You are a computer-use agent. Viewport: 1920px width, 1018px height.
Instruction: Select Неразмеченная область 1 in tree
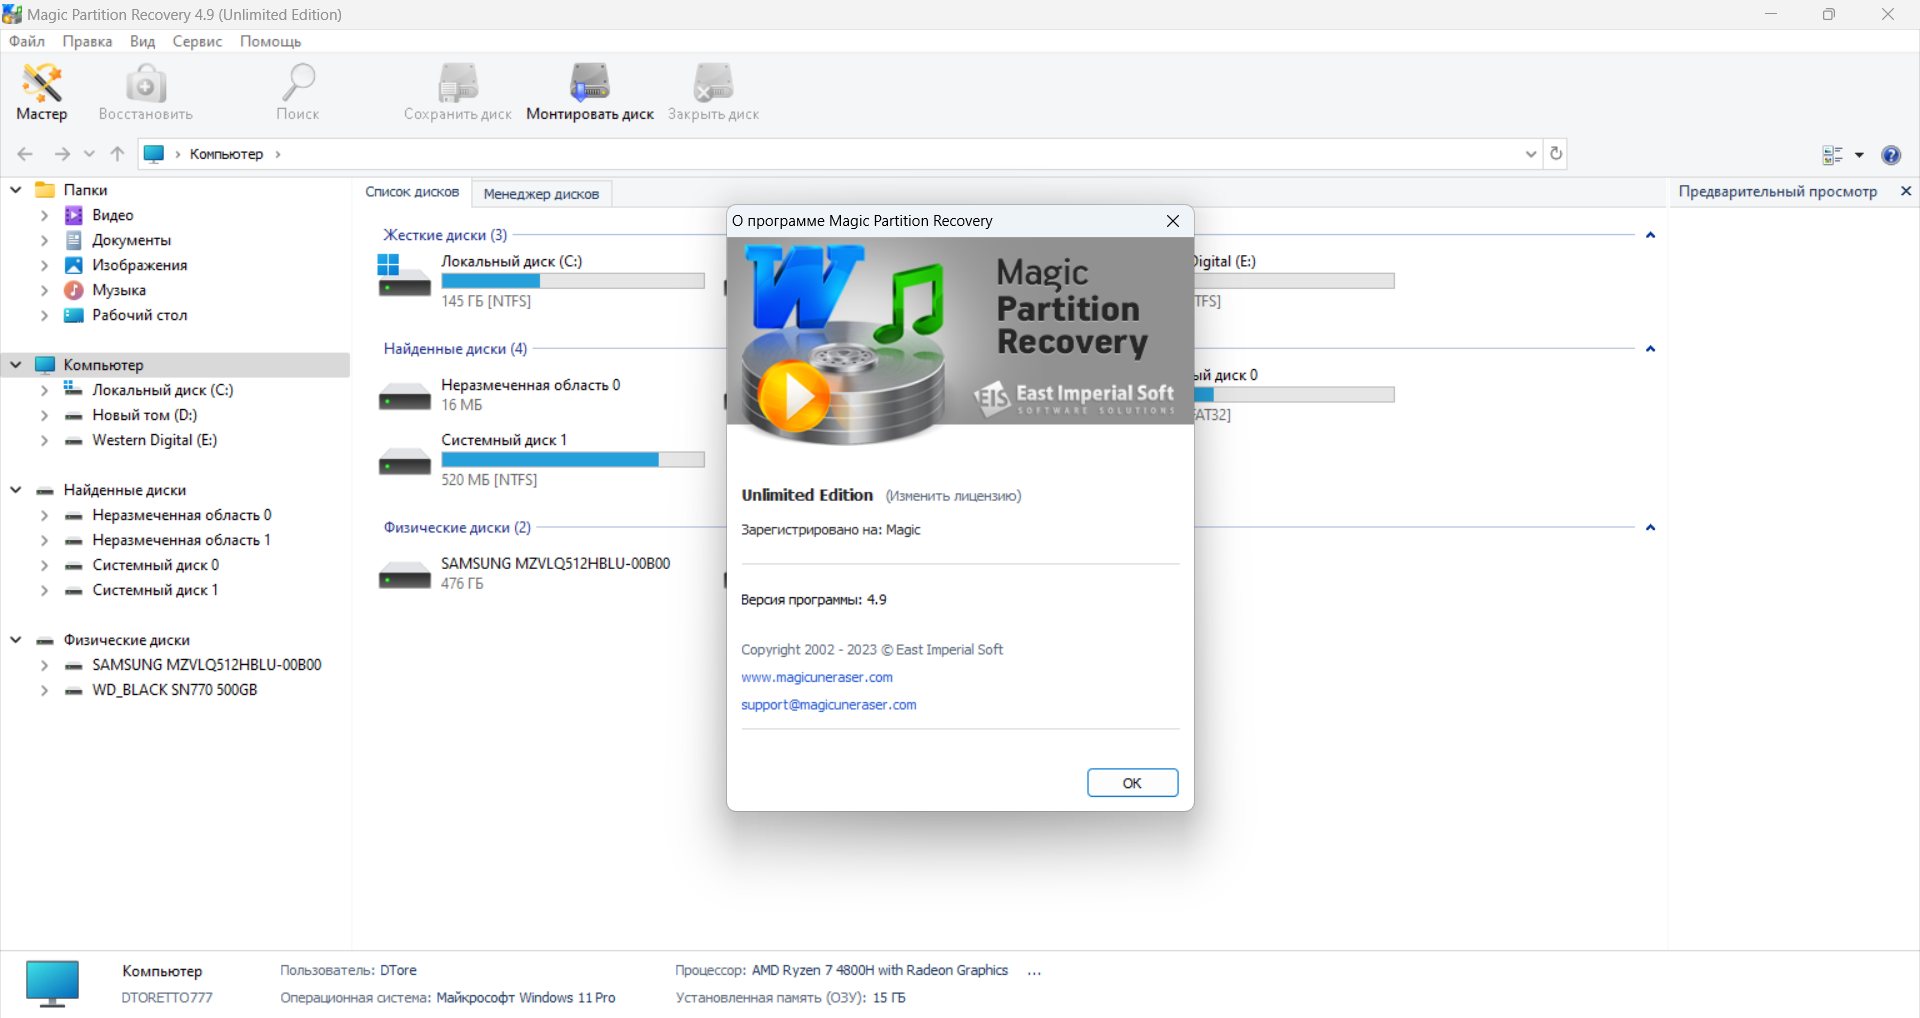coord(181,540)
